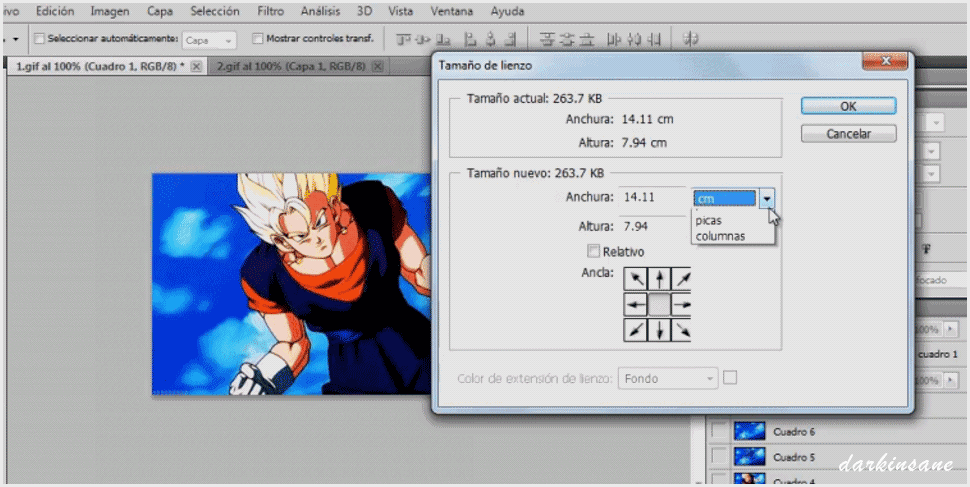Click the Cuadro 6 layer name
The height and width of the screenshot is (487, 970).
pos(794,432)
